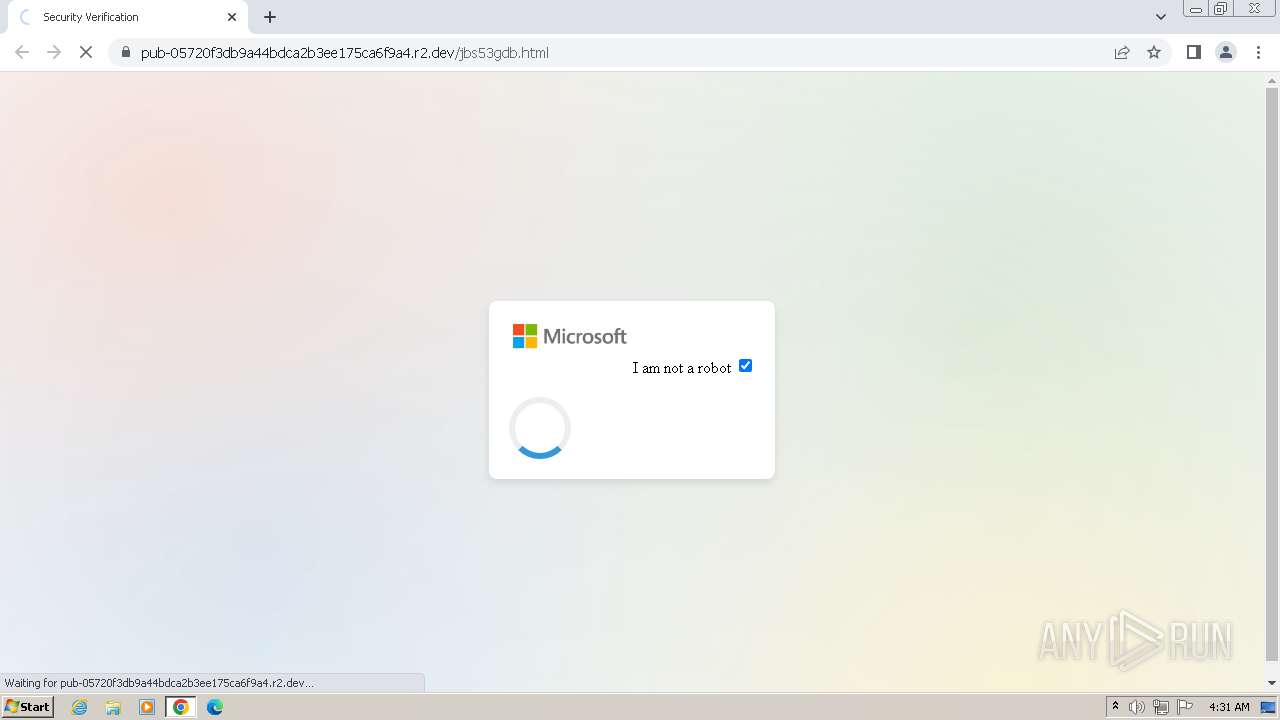Open Windows Media Player from taskbar

[x=147, y=707]
